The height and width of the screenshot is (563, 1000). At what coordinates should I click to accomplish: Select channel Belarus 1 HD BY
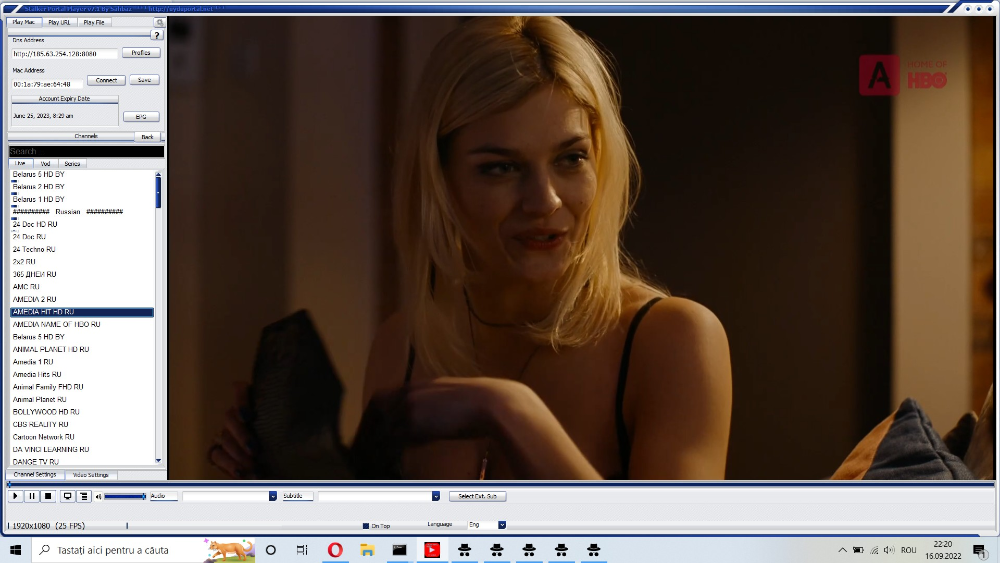(x=82, y=200)
